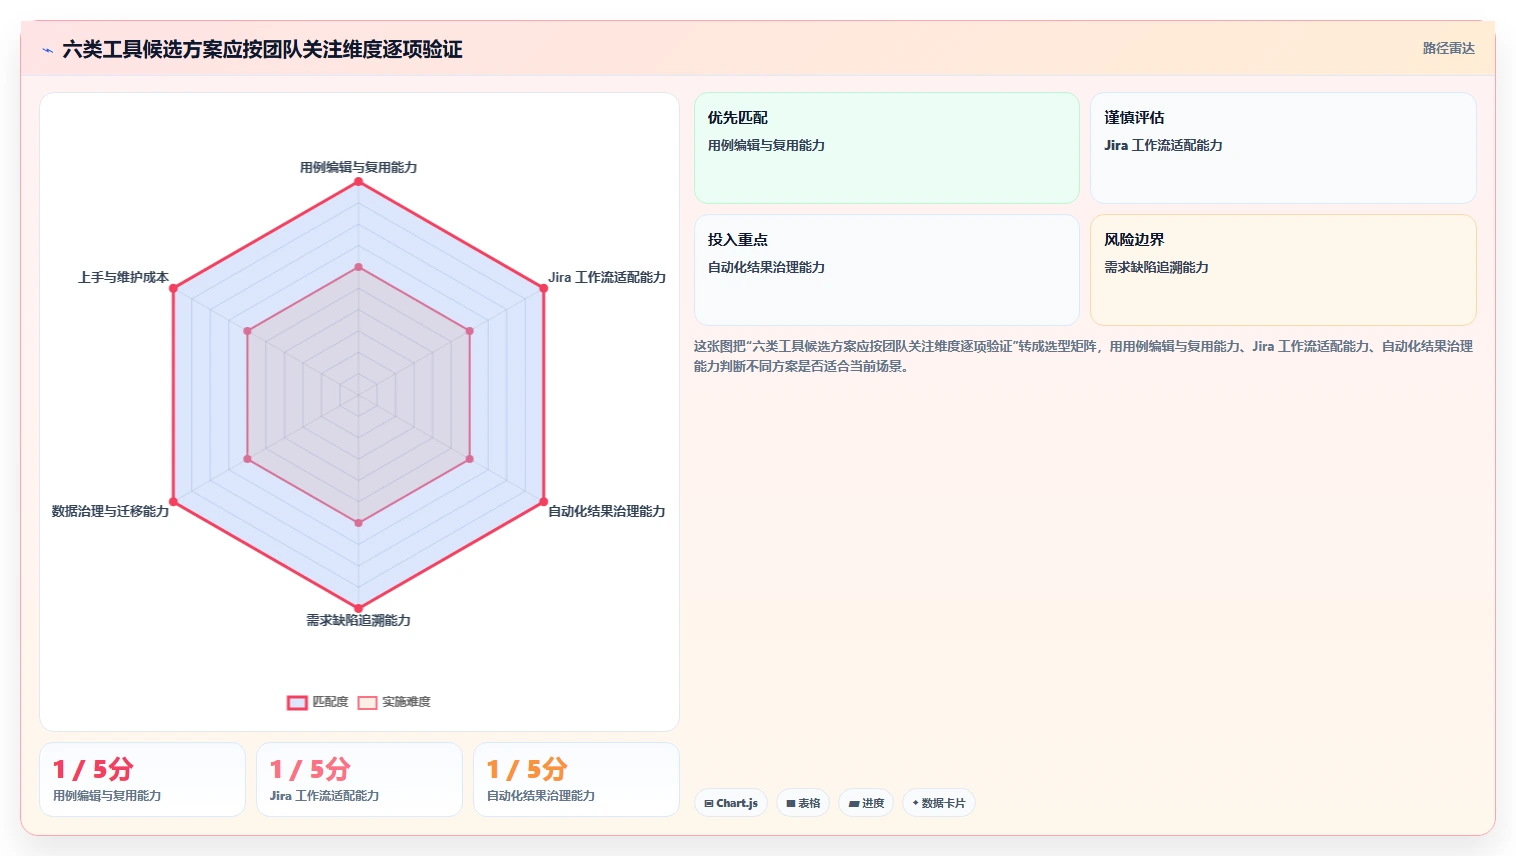Click outer 匹配度 point on 上手与维护成本 axis
1516x856 pixels.
point(173,288)
